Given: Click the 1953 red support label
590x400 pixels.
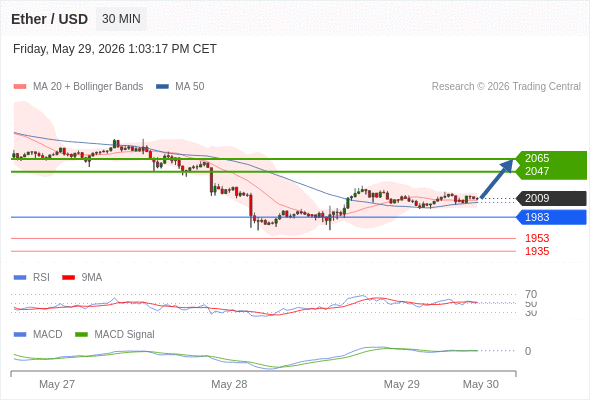Looking at the screenshot, I should click(x=537, y=238).
